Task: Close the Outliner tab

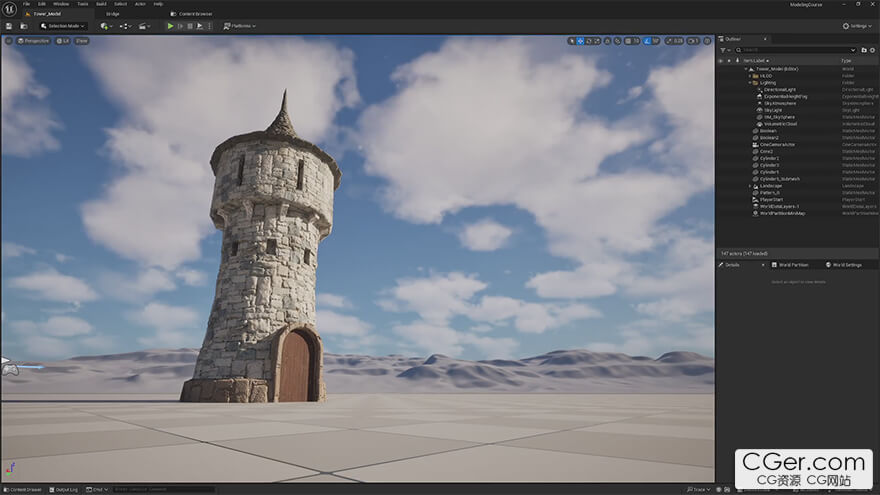Action: tap(765, 39)
